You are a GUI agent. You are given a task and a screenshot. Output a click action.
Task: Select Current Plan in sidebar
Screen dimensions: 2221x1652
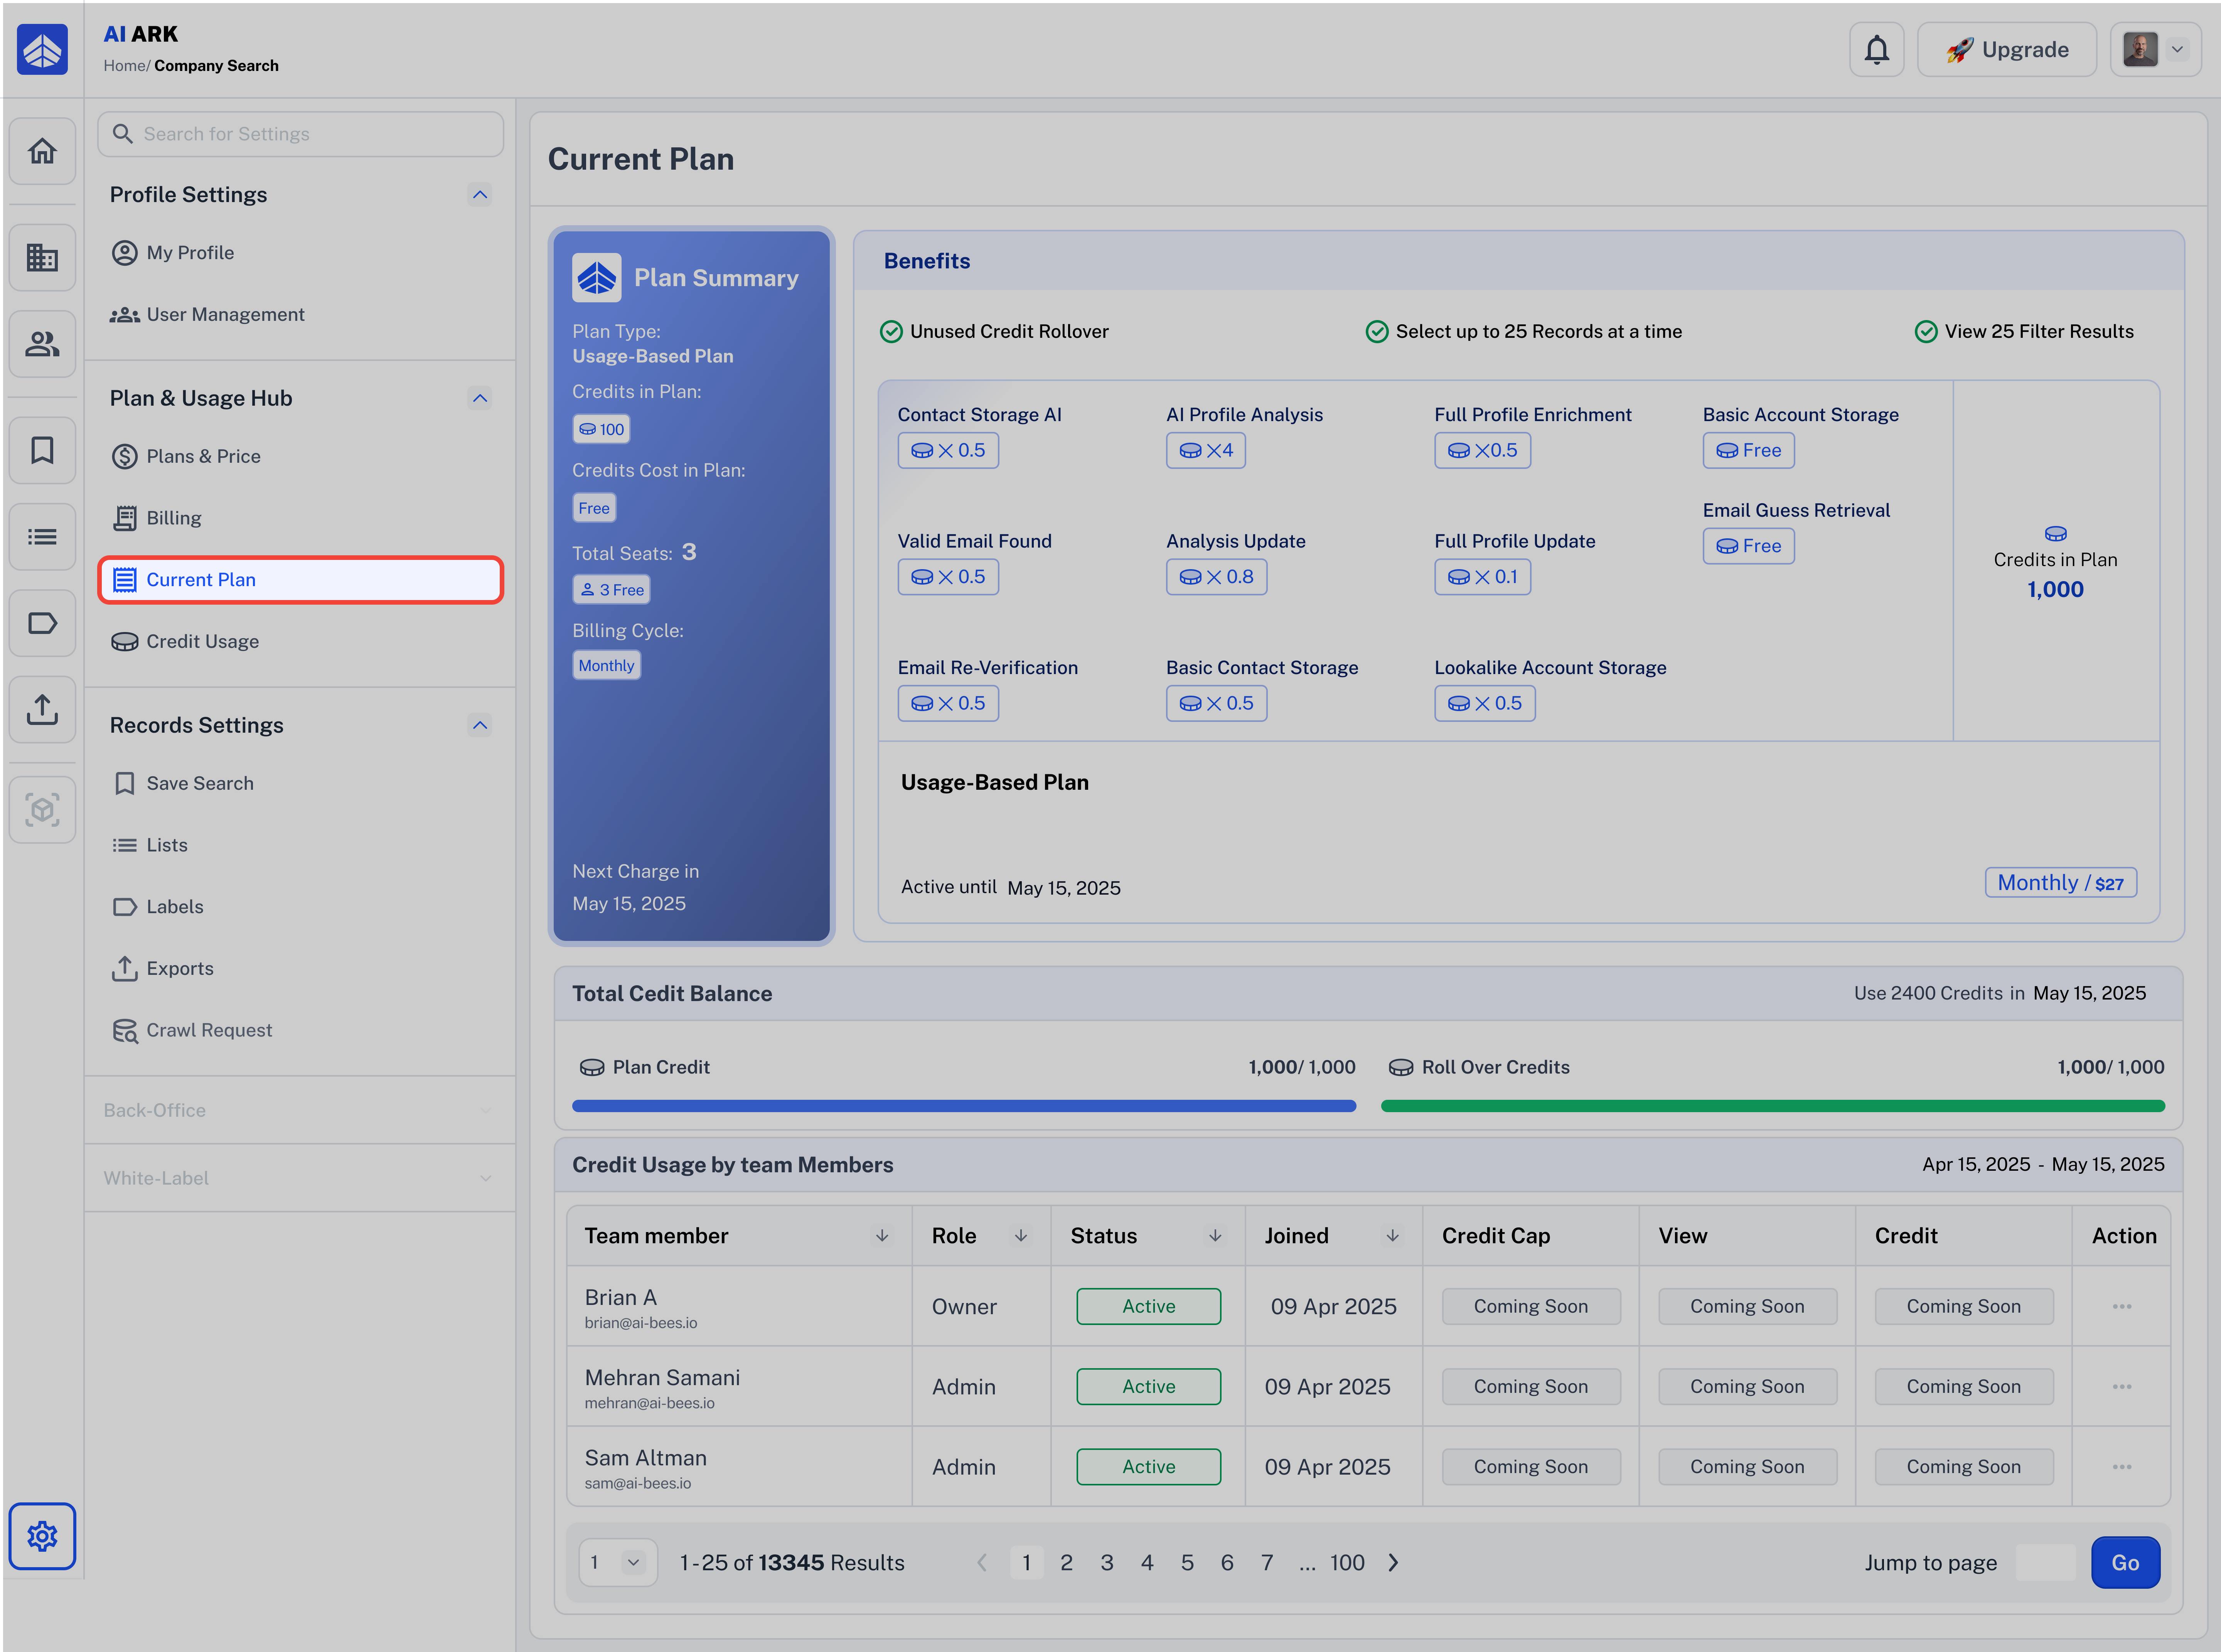pos(300,580)
